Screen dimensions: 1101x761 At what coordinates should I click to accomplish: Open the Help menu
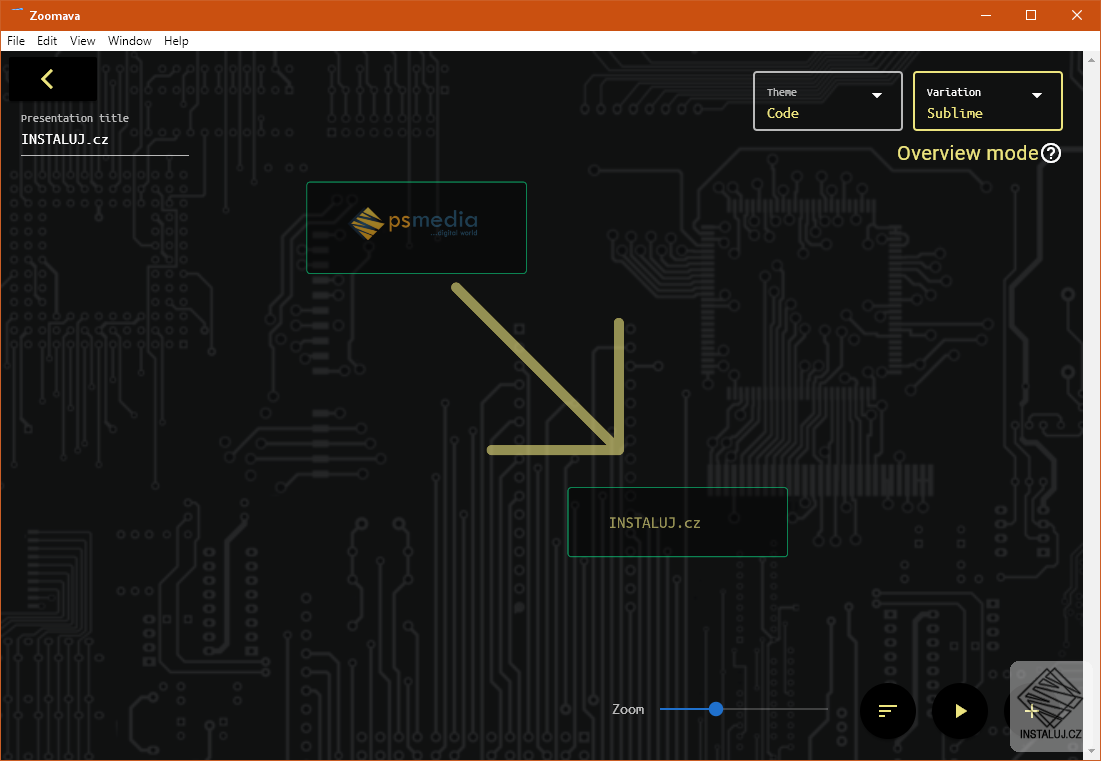point(176,41)
